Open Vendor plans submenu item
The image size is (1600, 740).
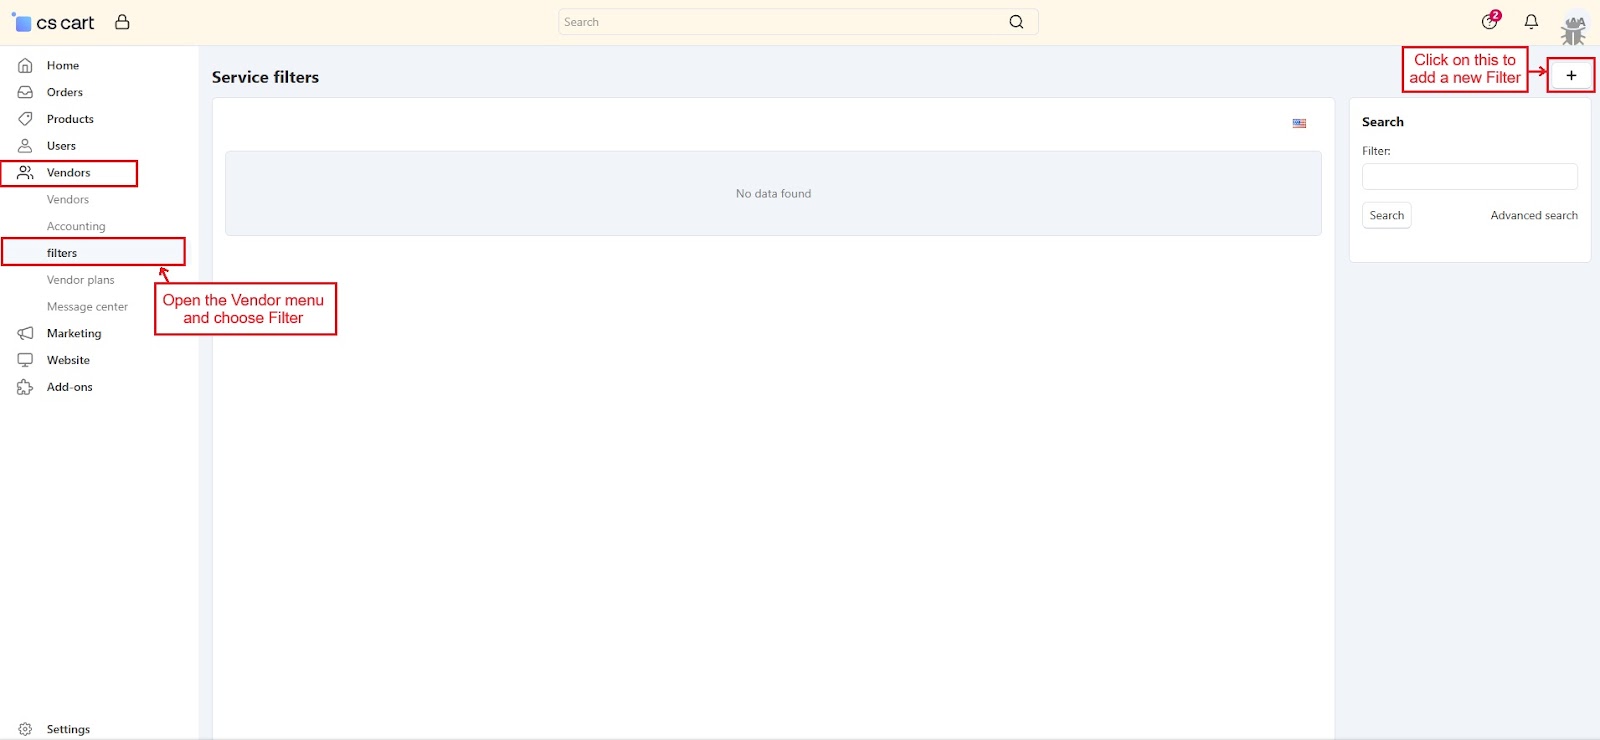tap(80, 280)
